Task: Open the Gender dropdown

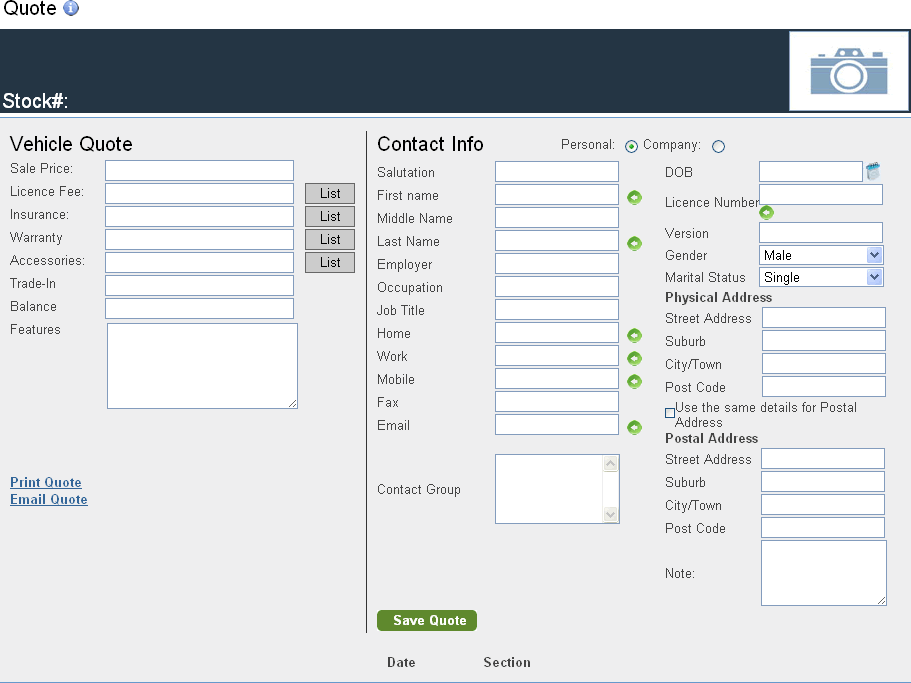Action: (x=821, y=255)
